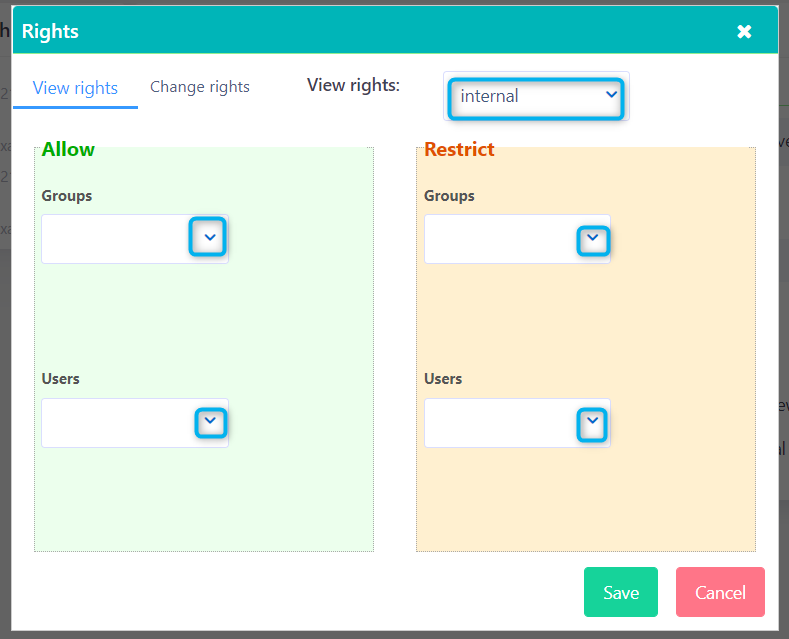Click the Groups label under Allow
The height and width of the screenshot is (639, 789).
coord(67,196)
